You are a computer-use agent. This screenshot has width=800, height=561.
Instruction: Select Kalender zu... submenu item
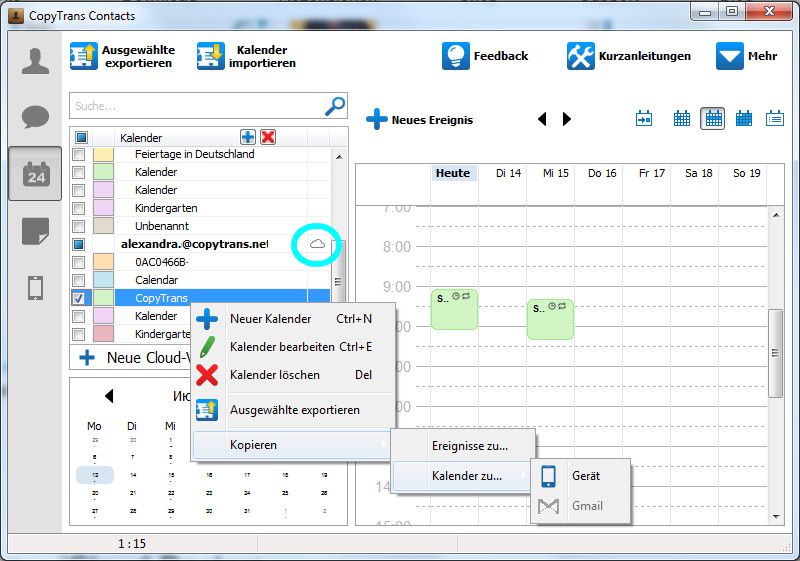coord(461,476)
